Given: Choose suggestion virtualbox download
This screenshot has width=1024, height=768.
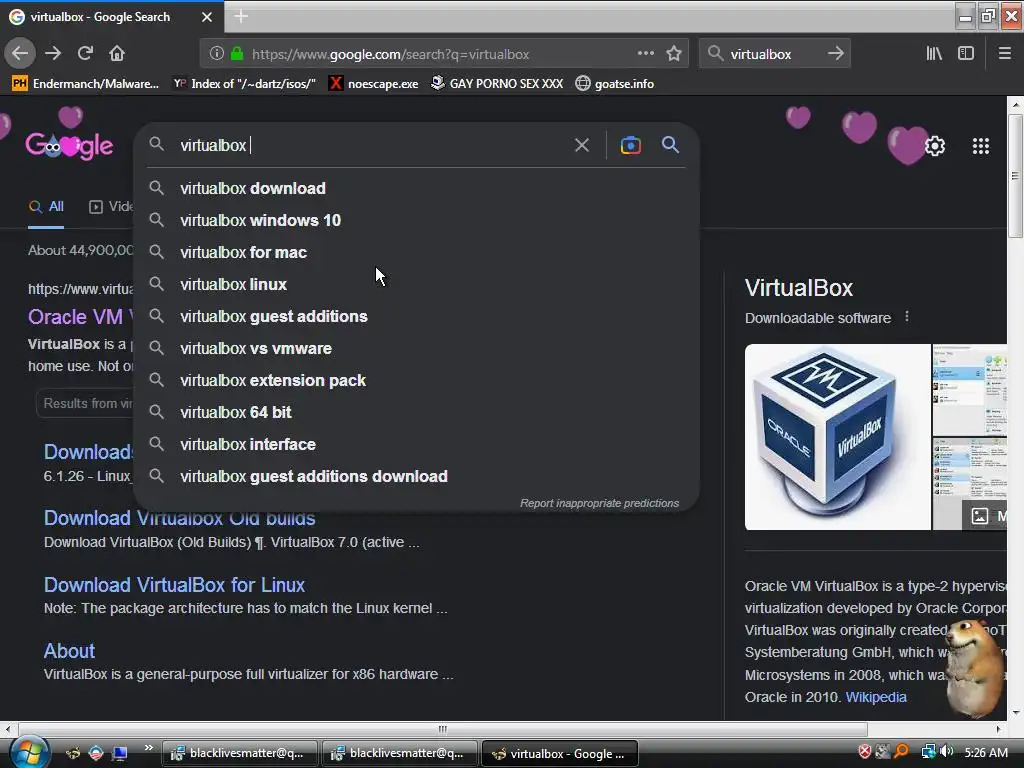Looking at the screenshot, I should pyautogui.click(x=417, y=188).
